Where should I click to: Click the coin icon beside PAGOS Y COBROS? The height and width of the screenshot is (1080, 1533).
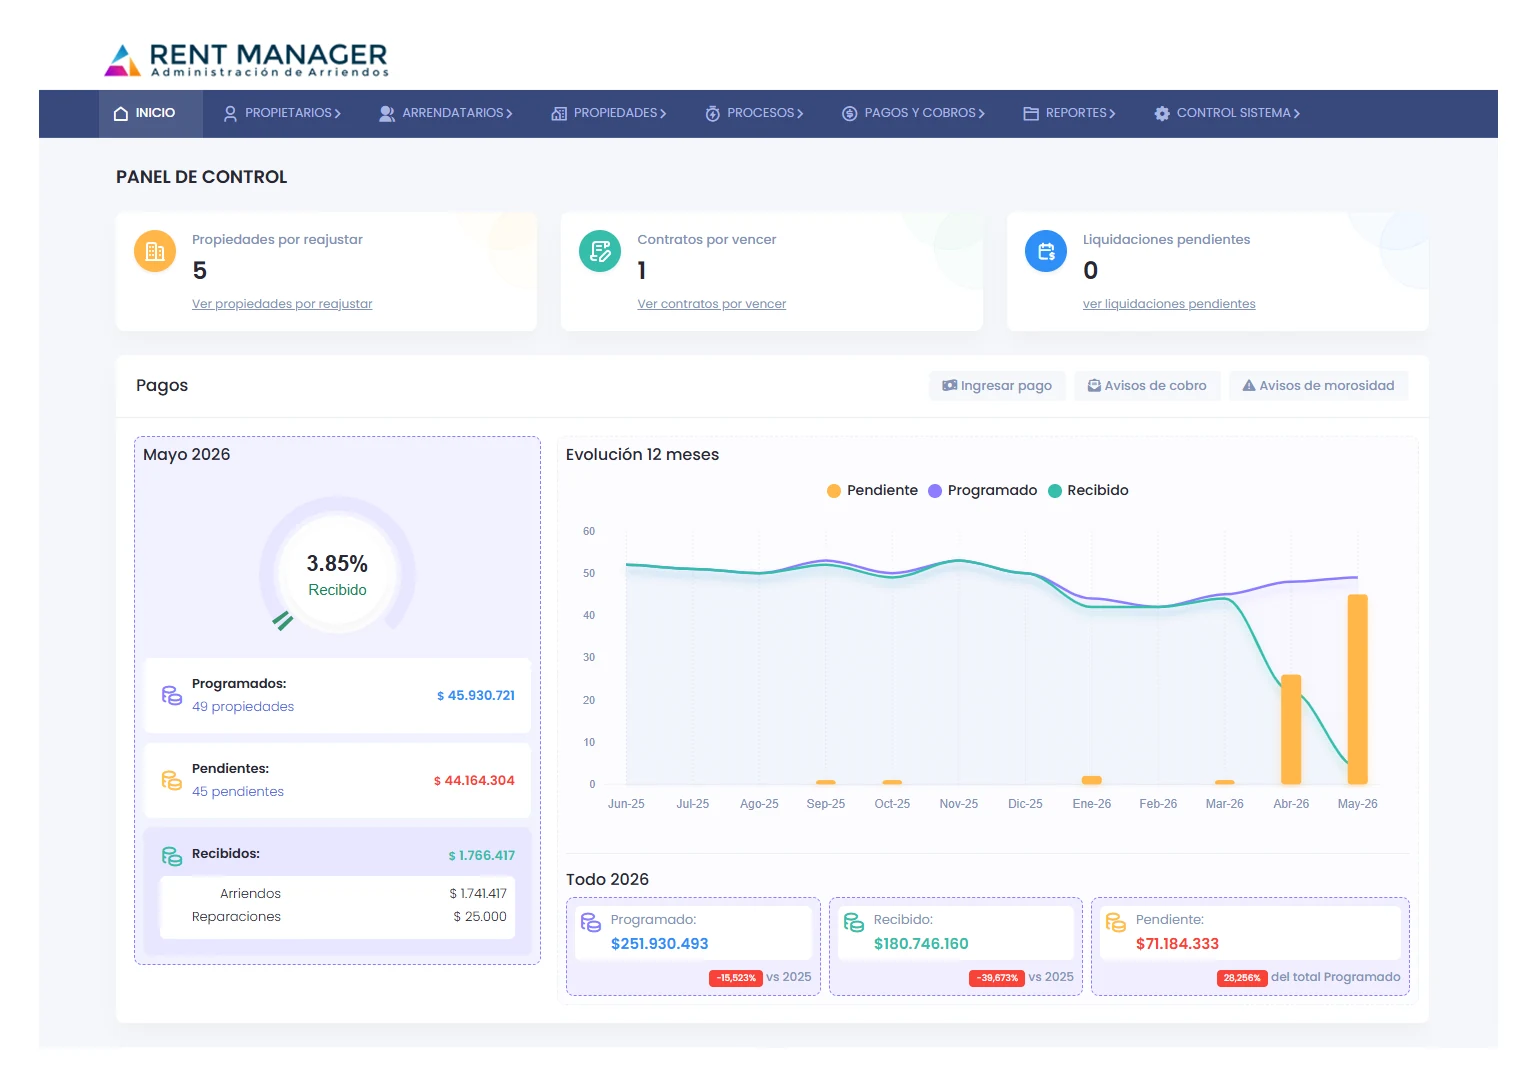click(x=850, y=113)
